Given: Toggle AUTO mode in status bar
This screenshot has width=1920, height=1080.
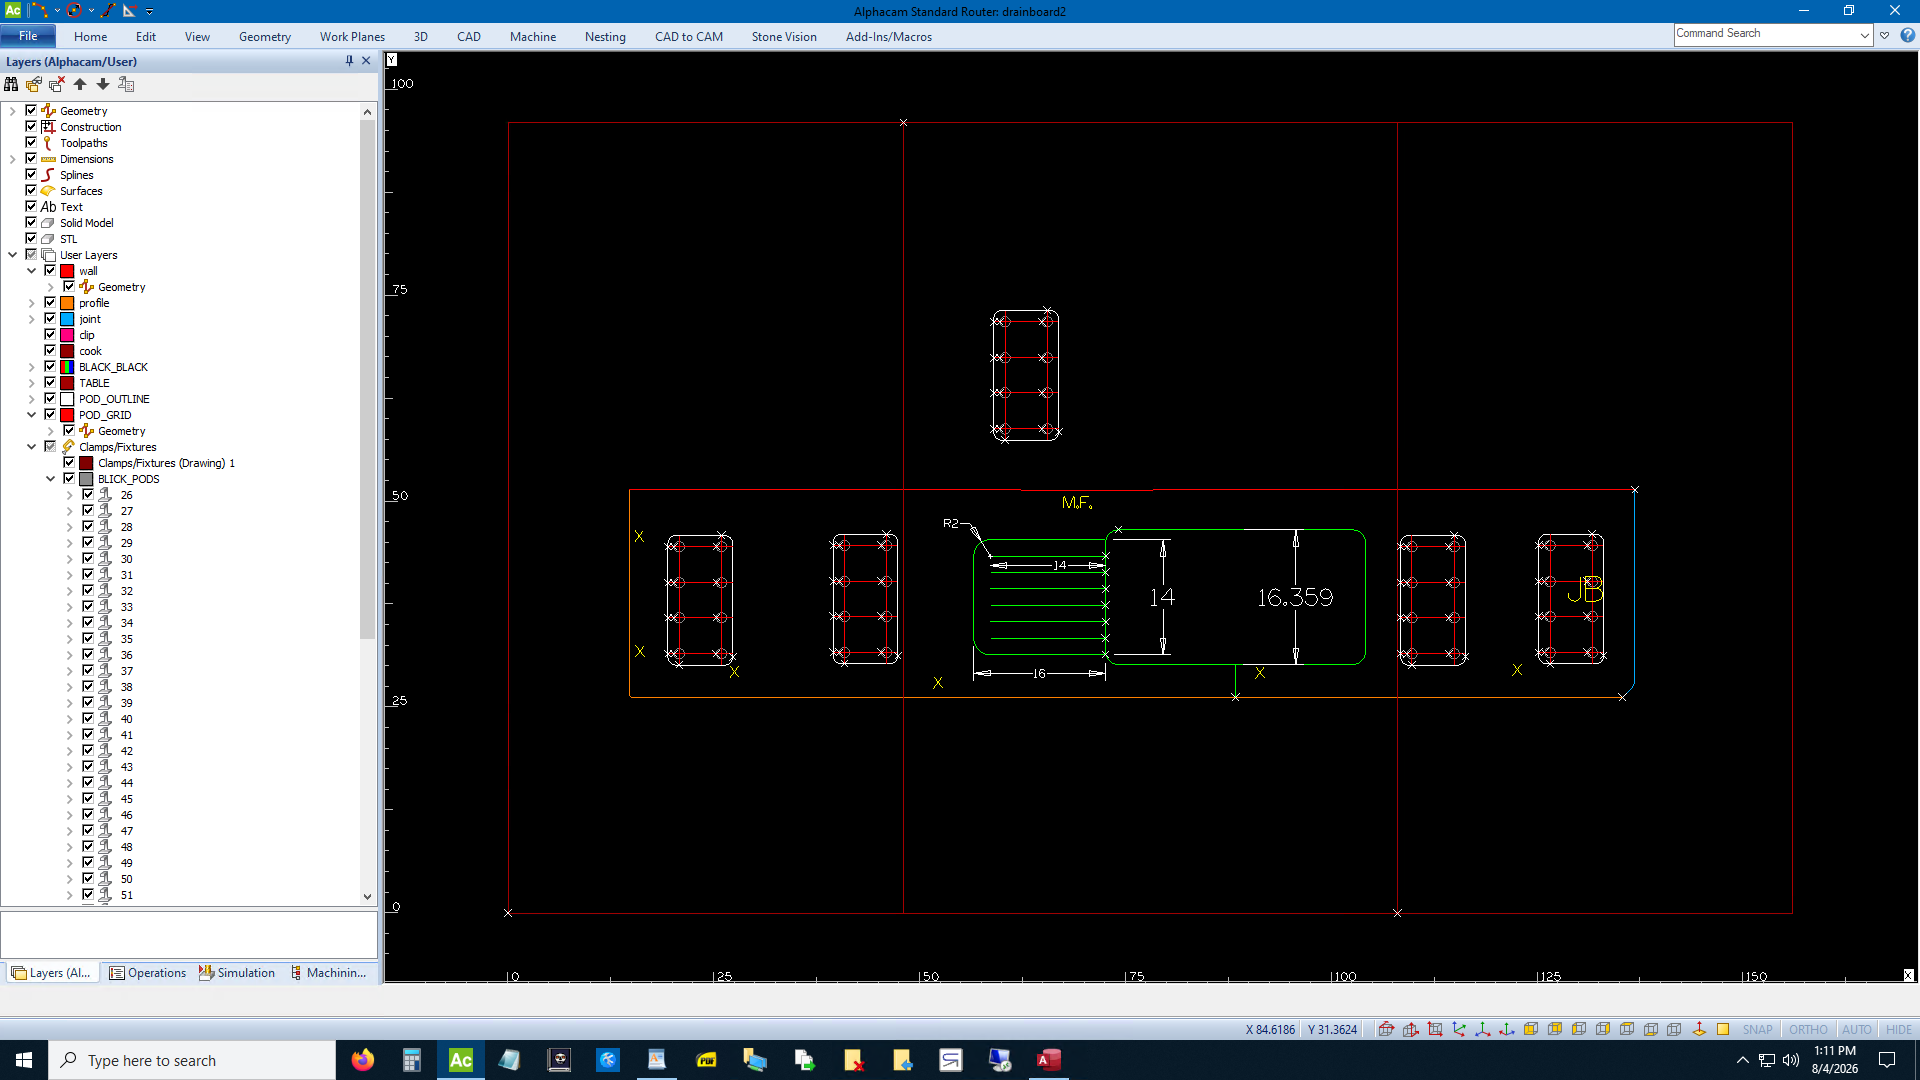Looking at the screenshot, I should tap(1856, 1029).
